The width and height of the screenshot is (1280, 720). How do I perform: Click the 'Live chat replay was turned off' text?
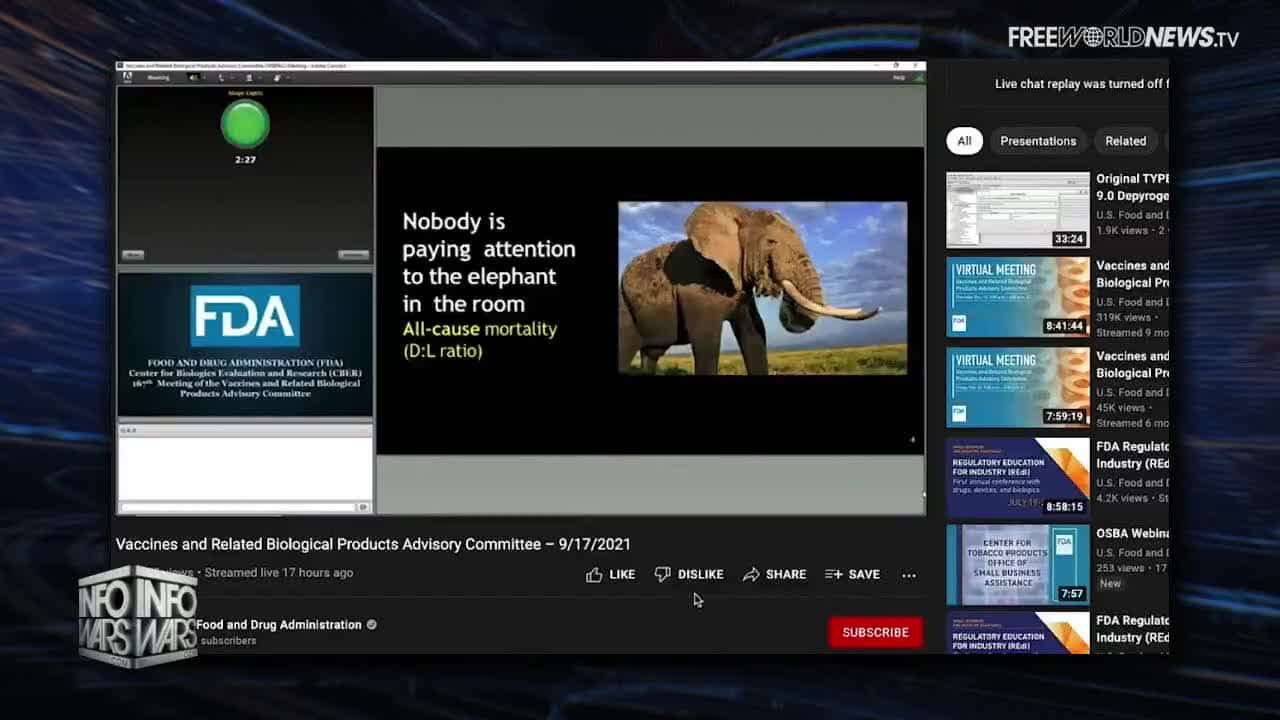pos(1080,84)
